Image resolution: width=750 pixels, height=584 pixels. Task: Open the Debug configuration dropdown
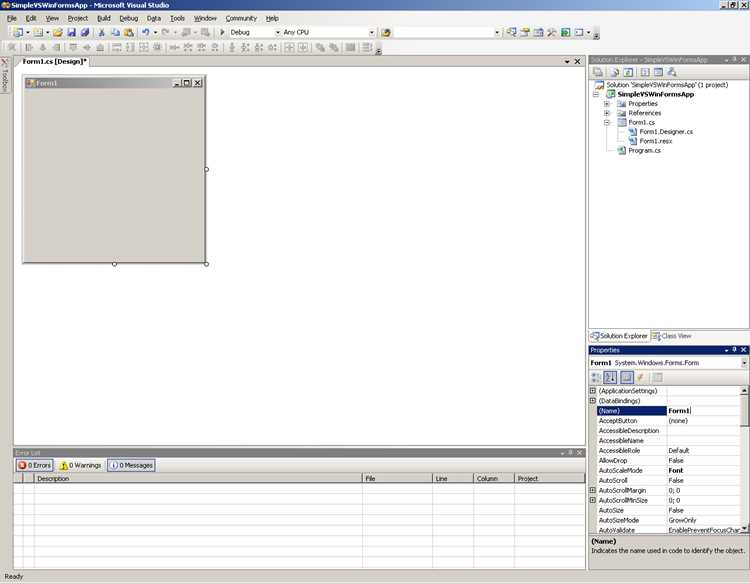tap(277, 33)
